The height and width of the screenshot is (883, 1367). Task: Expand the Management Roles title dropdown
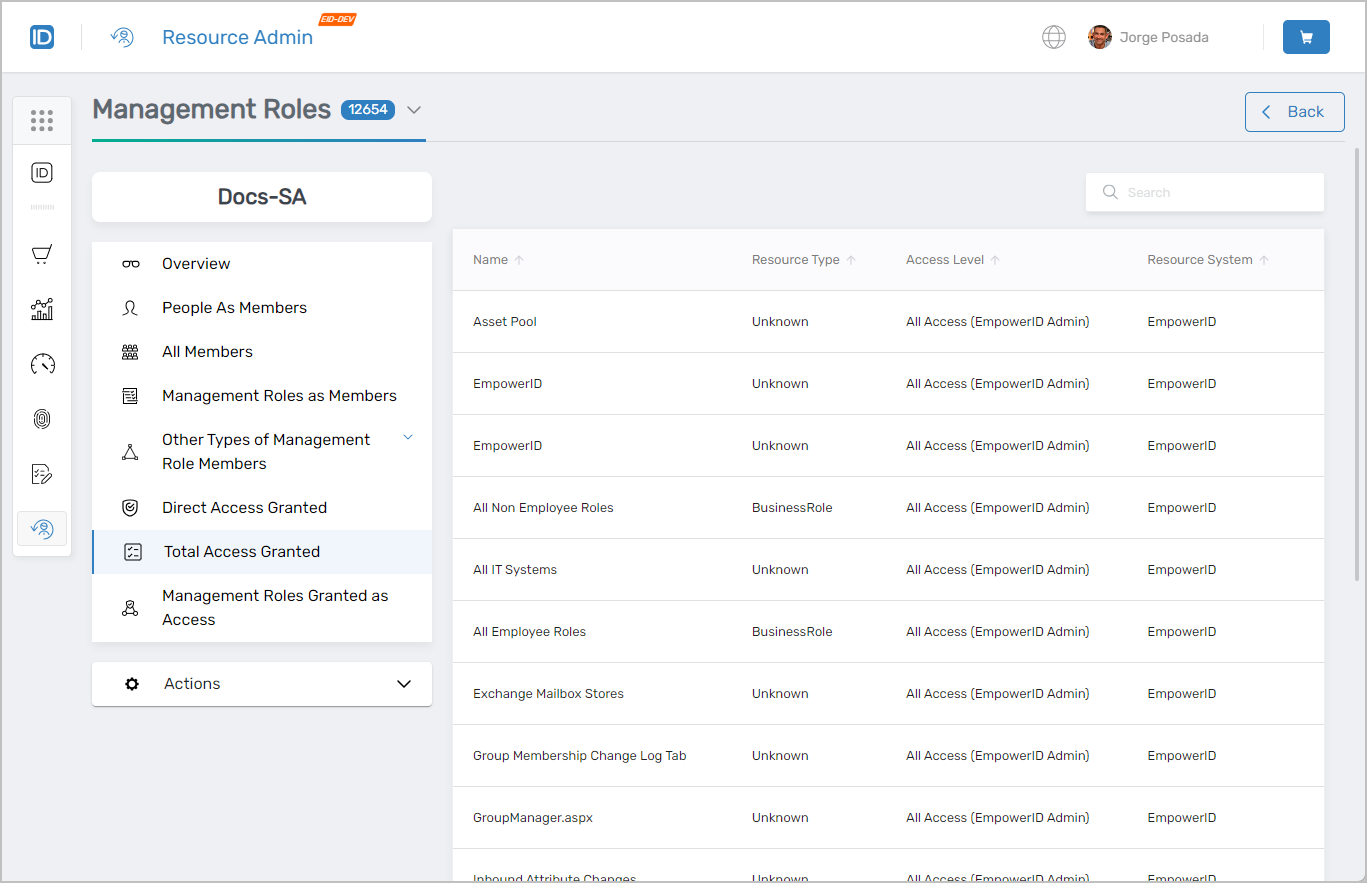(414, 110)
